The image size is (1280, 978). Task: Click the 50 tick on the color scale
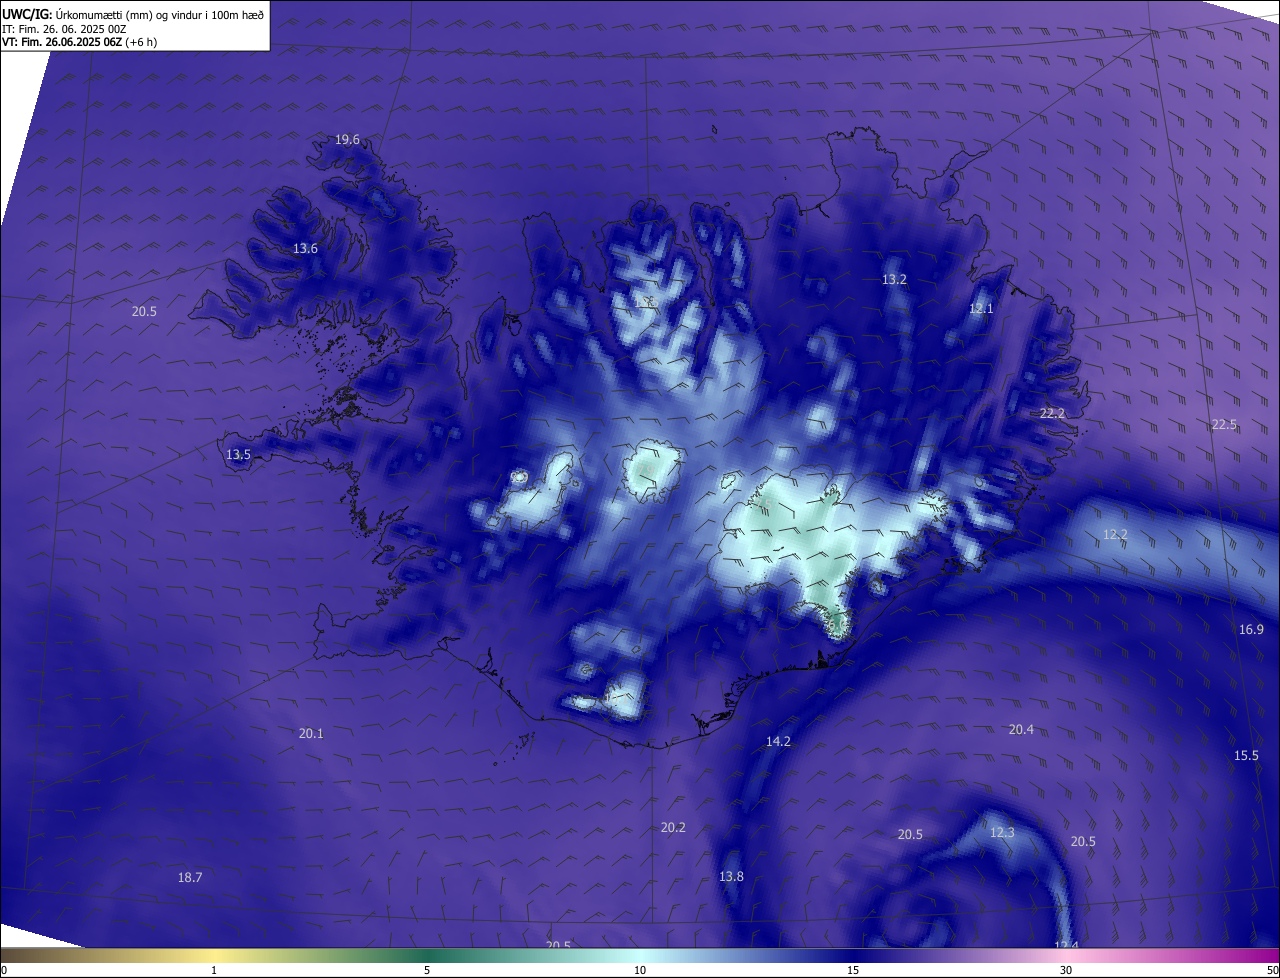click(1272, 970)
